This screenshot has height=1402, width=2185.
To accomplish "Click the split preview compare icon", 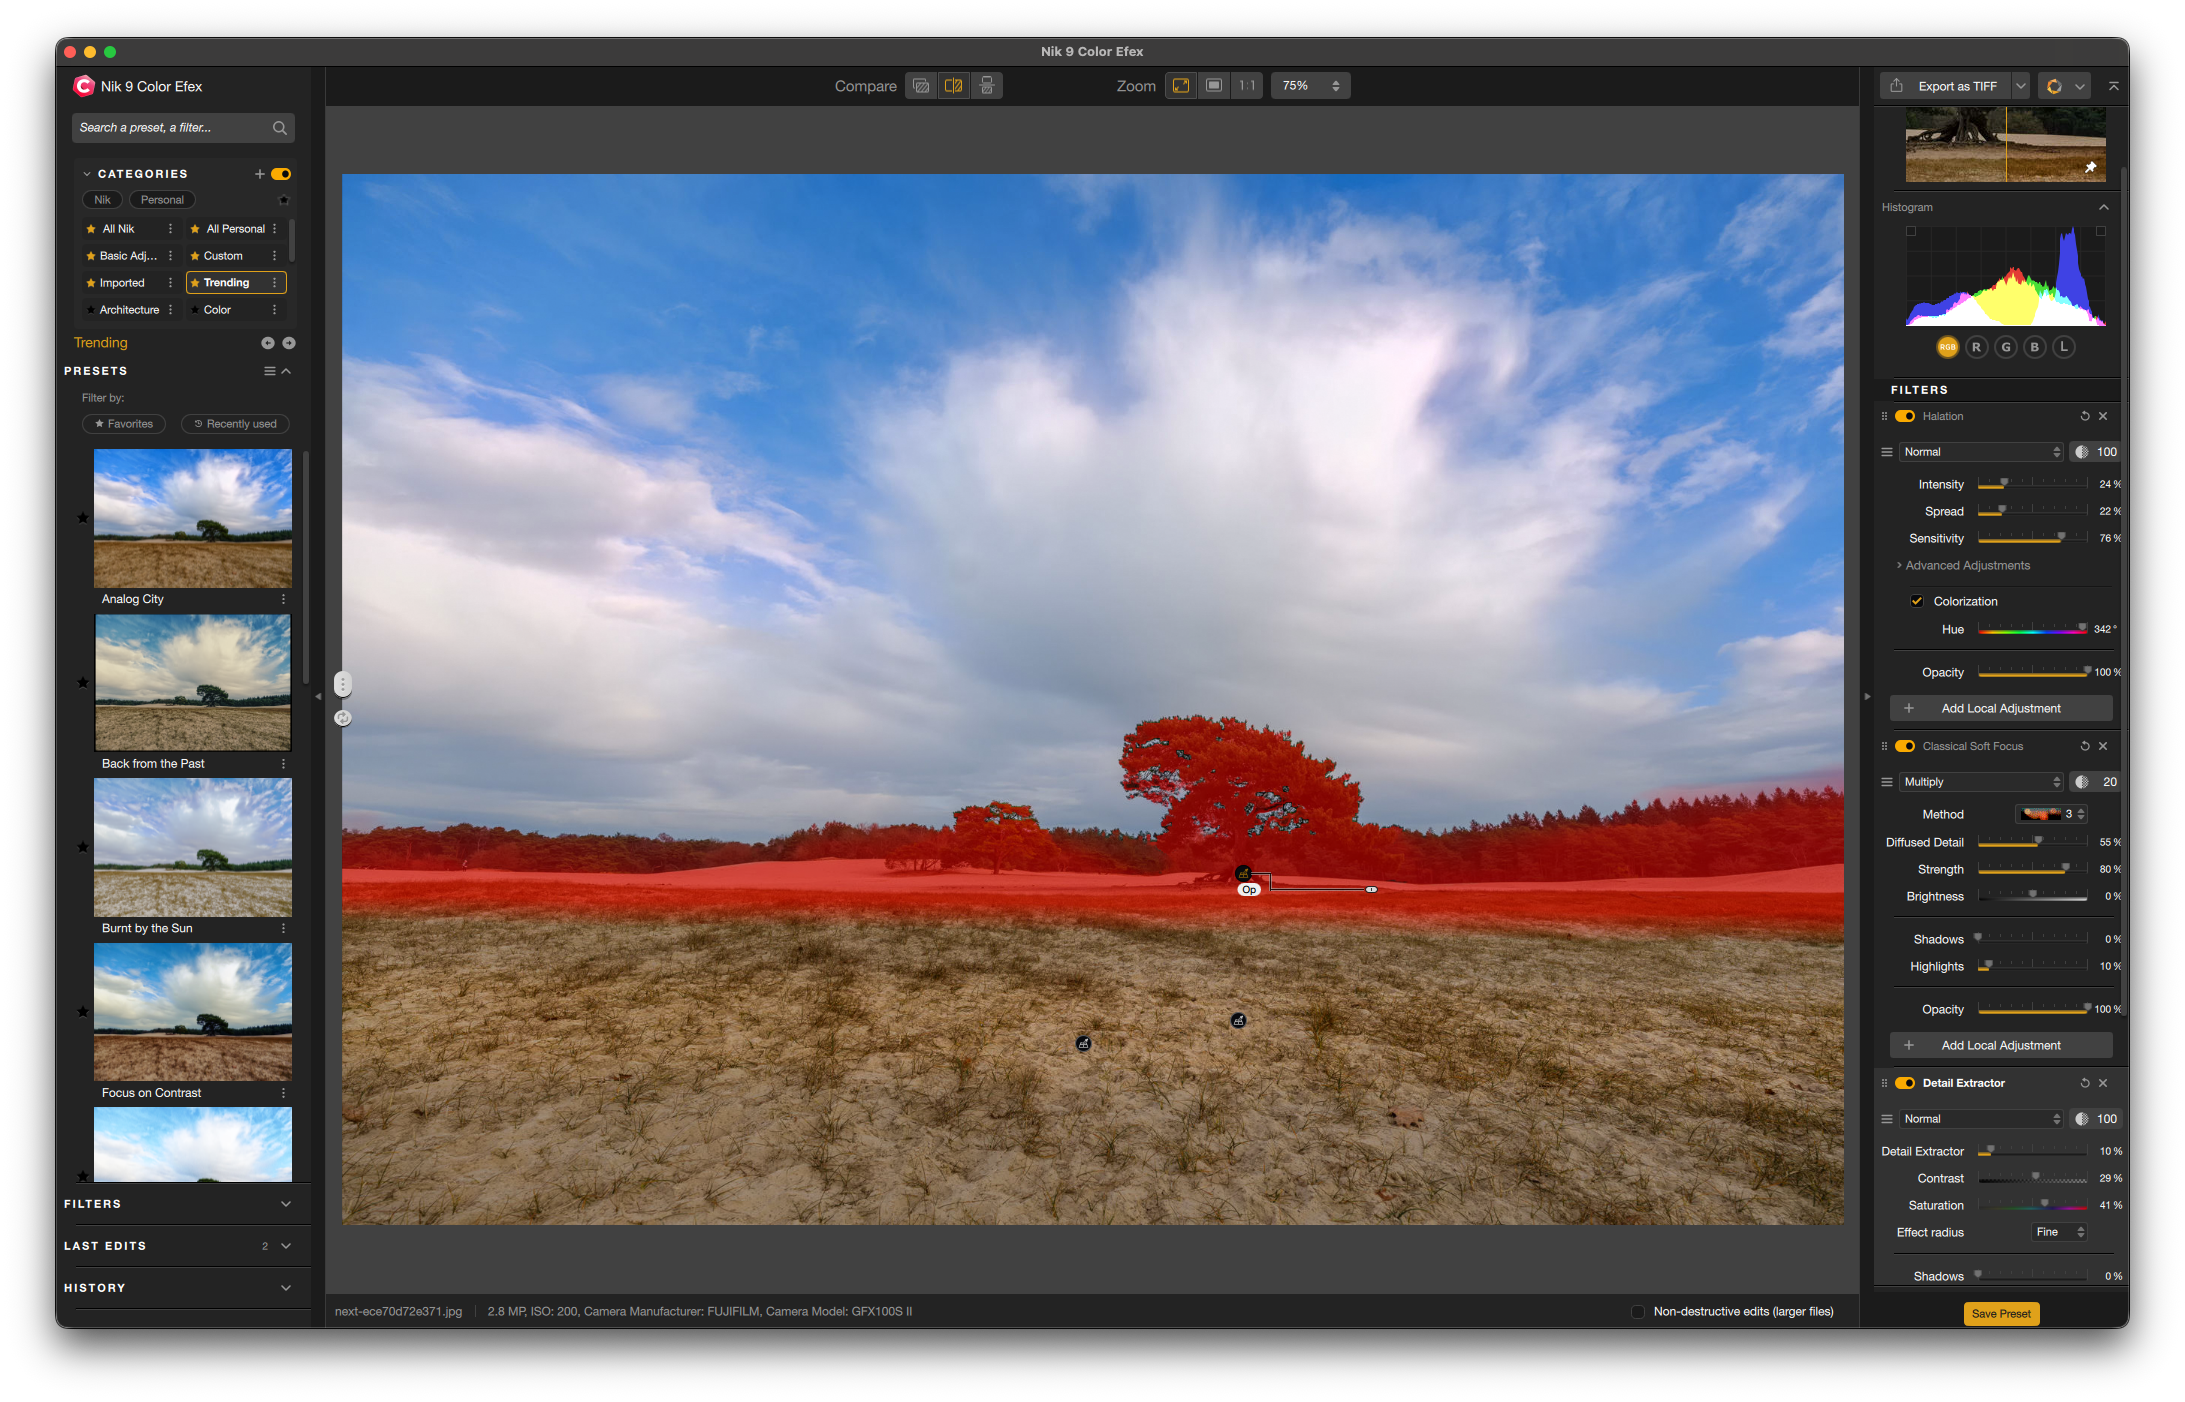I will pyautogui.click(x=953, y=86).
